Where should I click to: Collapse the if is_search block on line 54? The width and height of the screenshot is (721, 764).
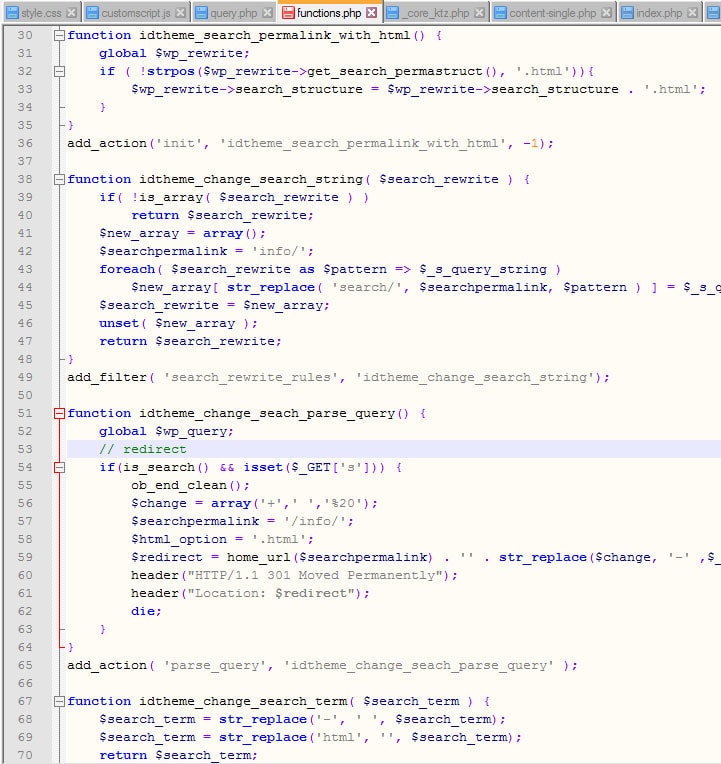pos(59,468)
